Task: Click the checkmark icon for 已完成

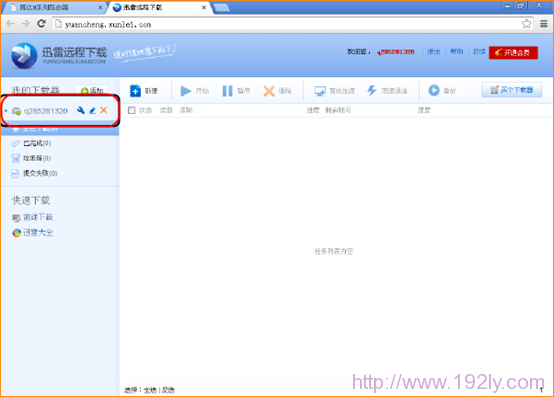Action: click(16, 143)
